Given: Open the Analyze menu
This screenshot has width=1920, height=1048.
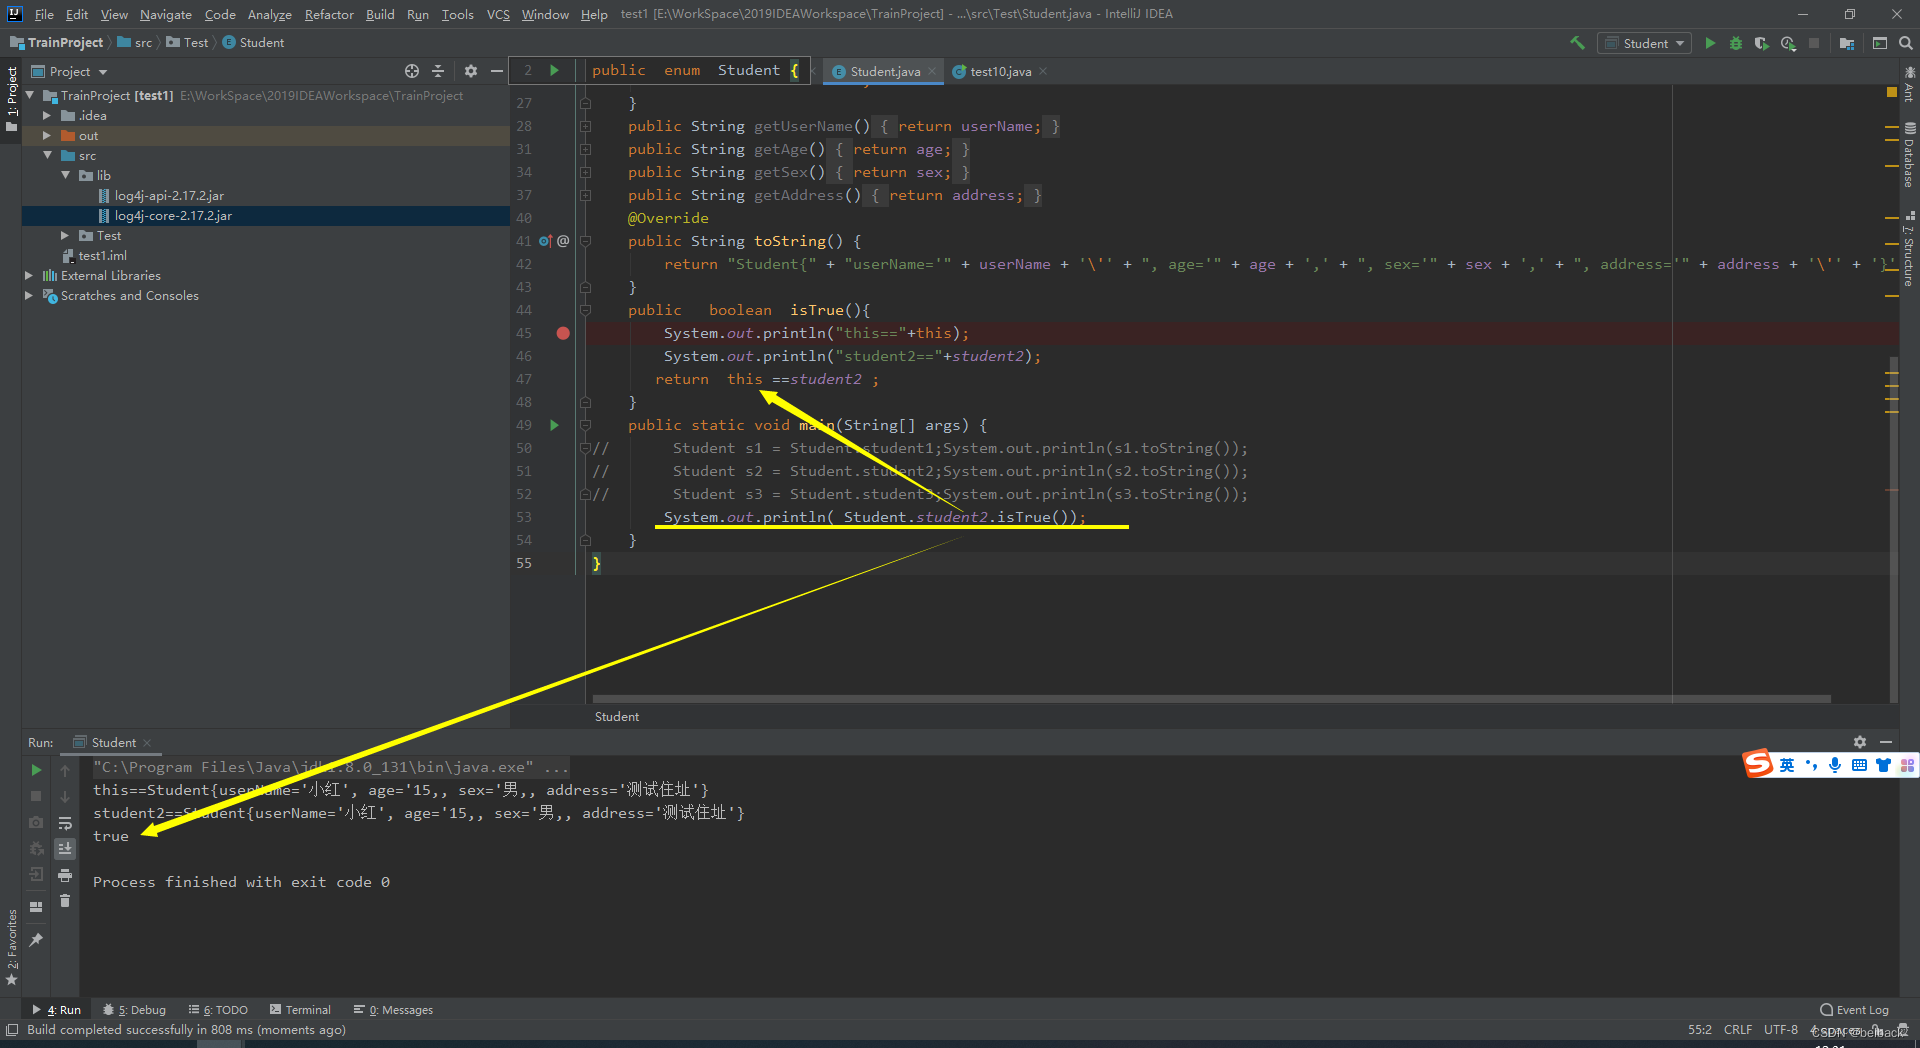Looking at the screenshot, I should 269,14.
